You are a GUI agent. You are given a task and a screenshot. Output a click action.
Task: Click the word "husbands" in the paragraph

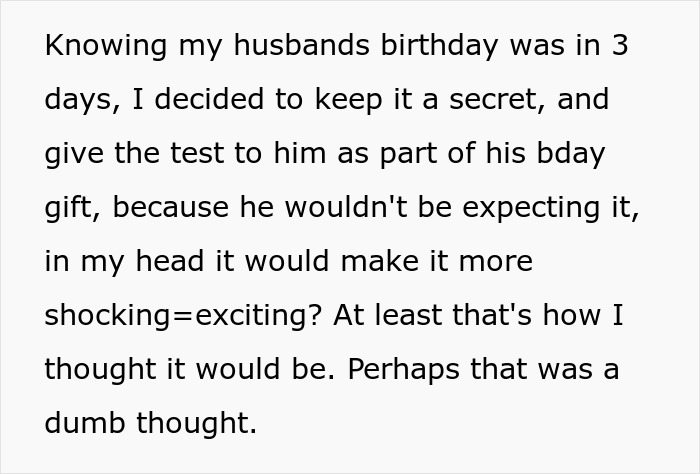[x=301, y=45]
